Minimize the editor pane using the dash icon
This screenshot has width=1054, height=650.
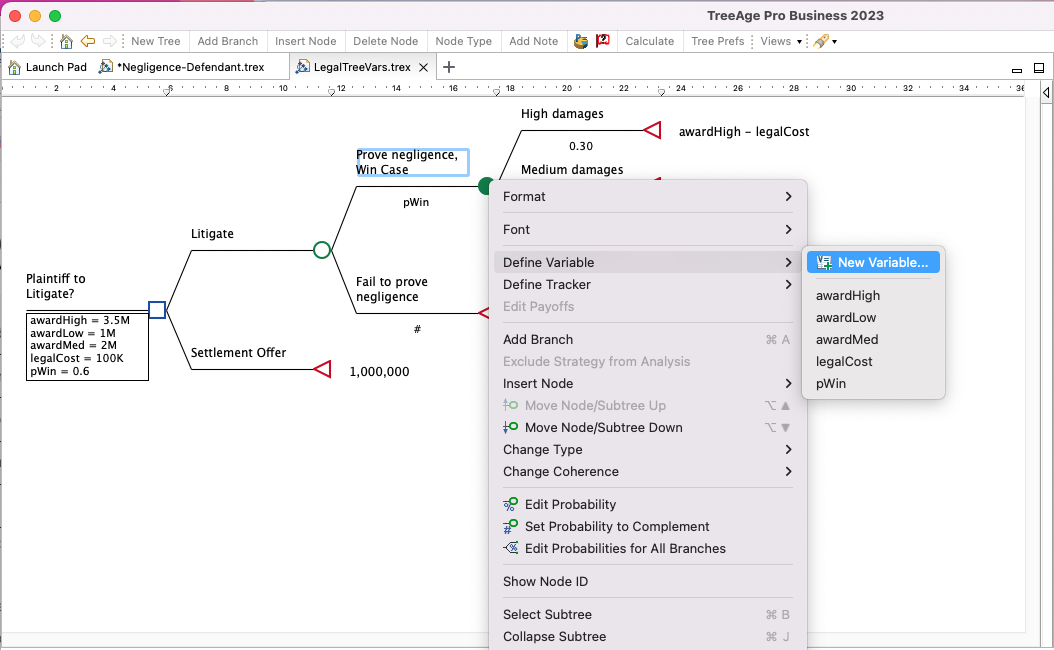1017,69
